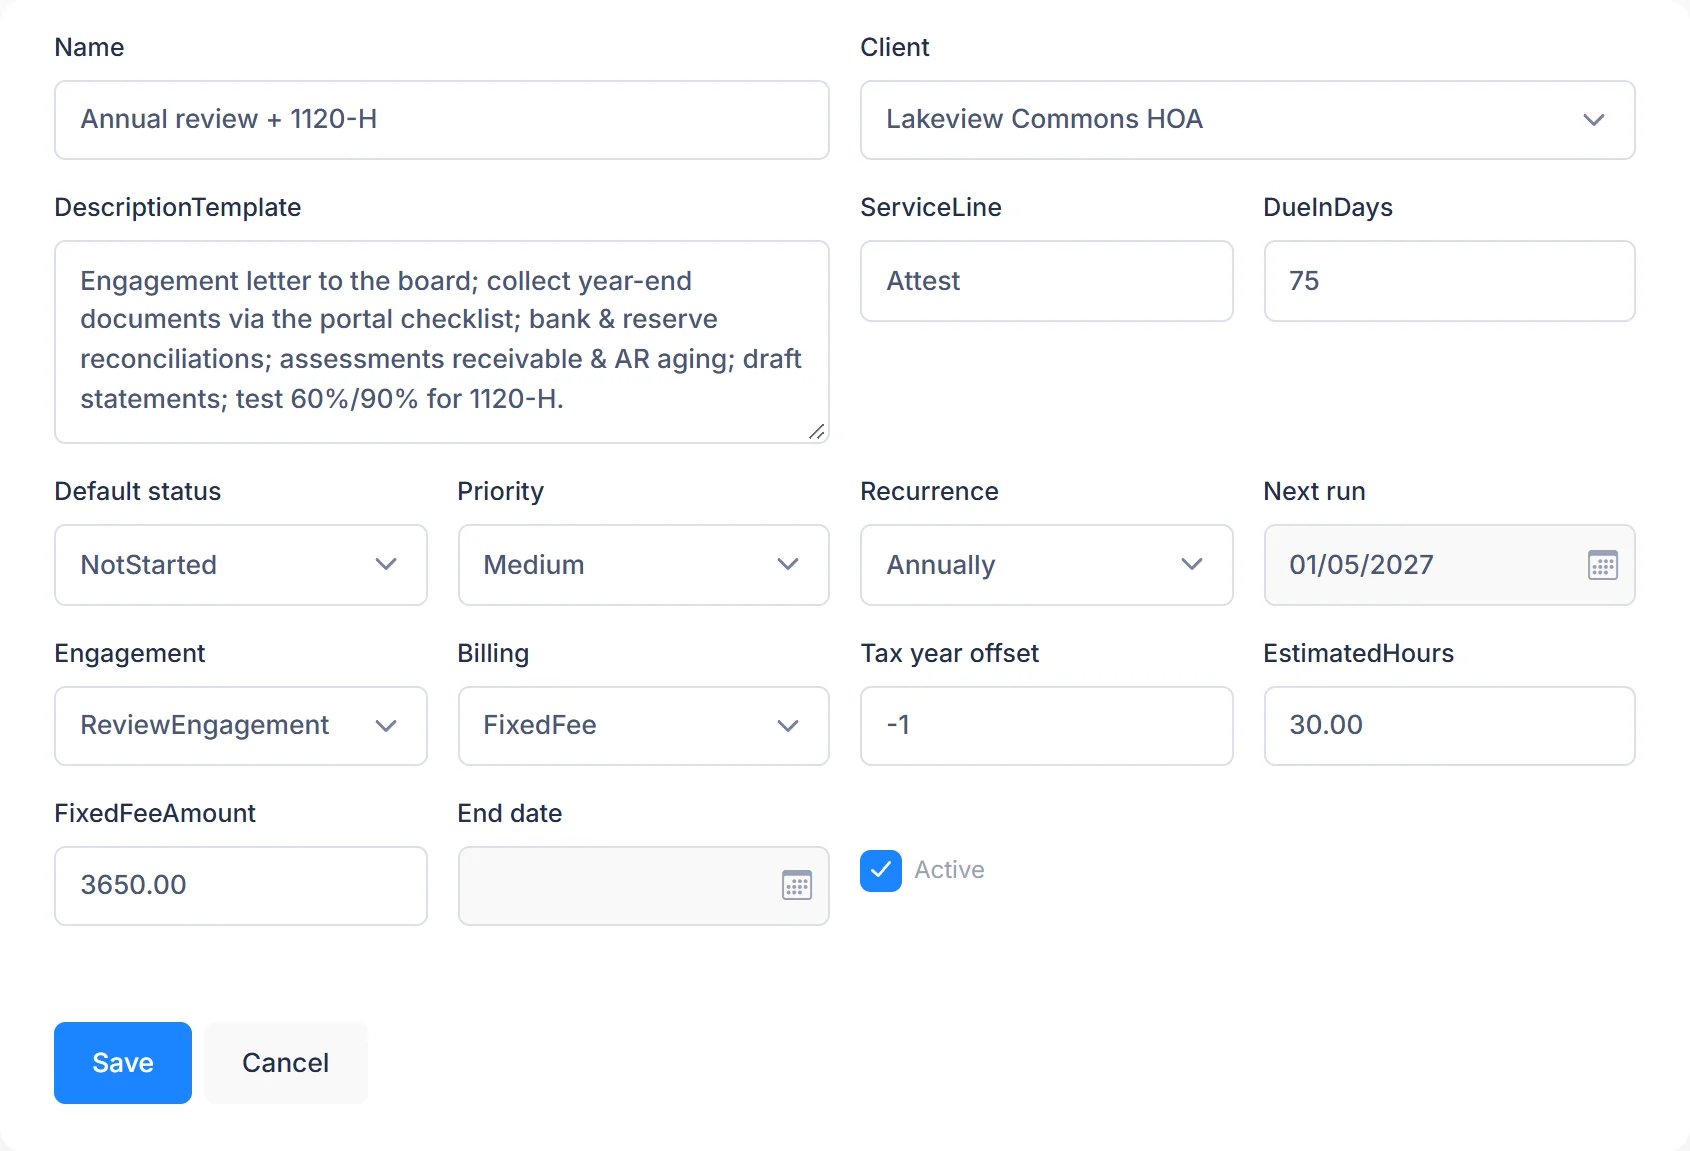The image size is (1690, 1151).
Task: Edit the EstimatedHours field showing 30.00
Action: [x=1449, y=726]
